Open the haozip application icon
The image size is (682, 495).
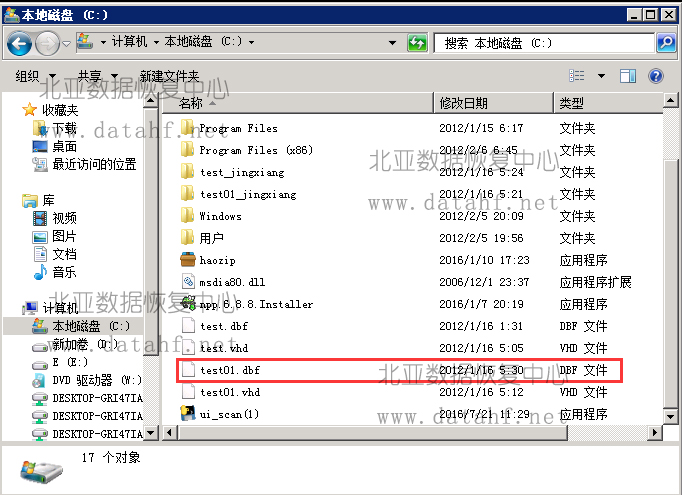point(187,260)
